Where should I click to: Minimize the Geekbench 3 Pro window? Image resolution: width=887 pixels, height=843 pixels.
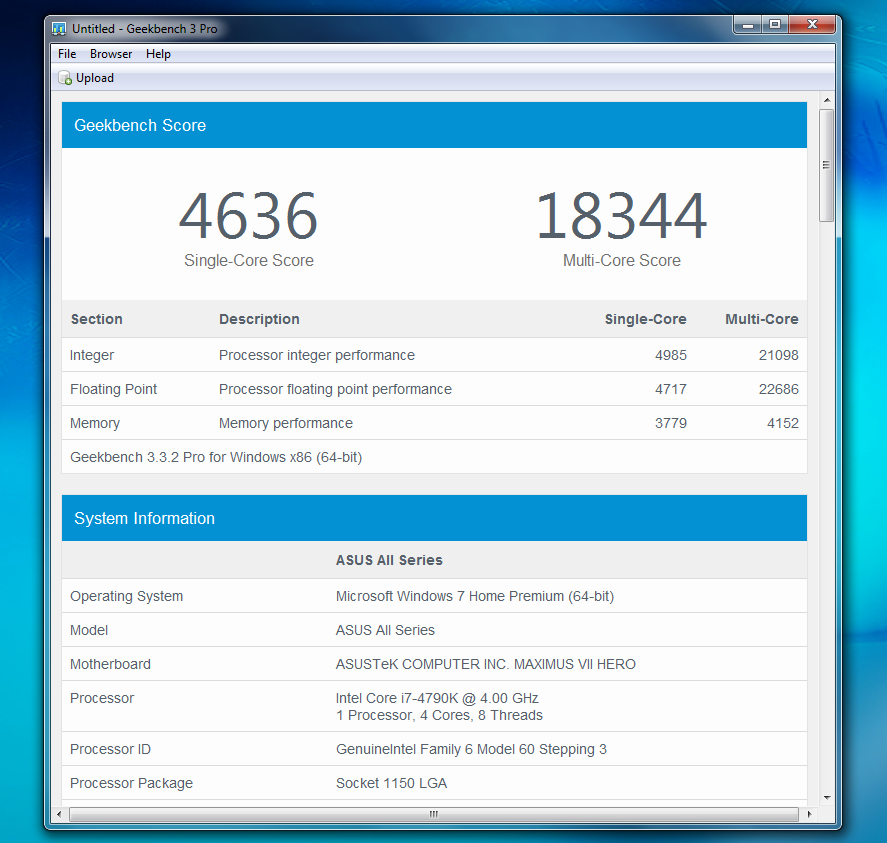click(748, 25)
